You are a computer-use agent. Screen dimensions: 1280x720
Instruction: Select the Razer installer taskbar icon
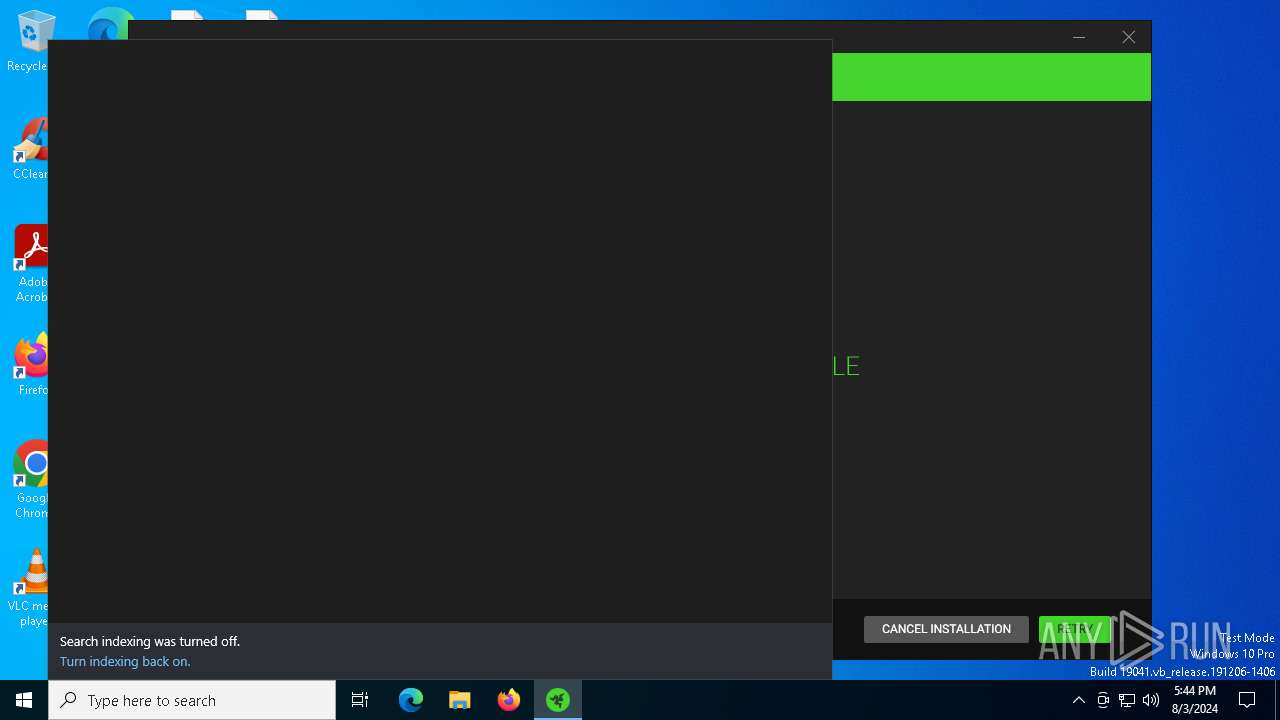tap(558, 700)
